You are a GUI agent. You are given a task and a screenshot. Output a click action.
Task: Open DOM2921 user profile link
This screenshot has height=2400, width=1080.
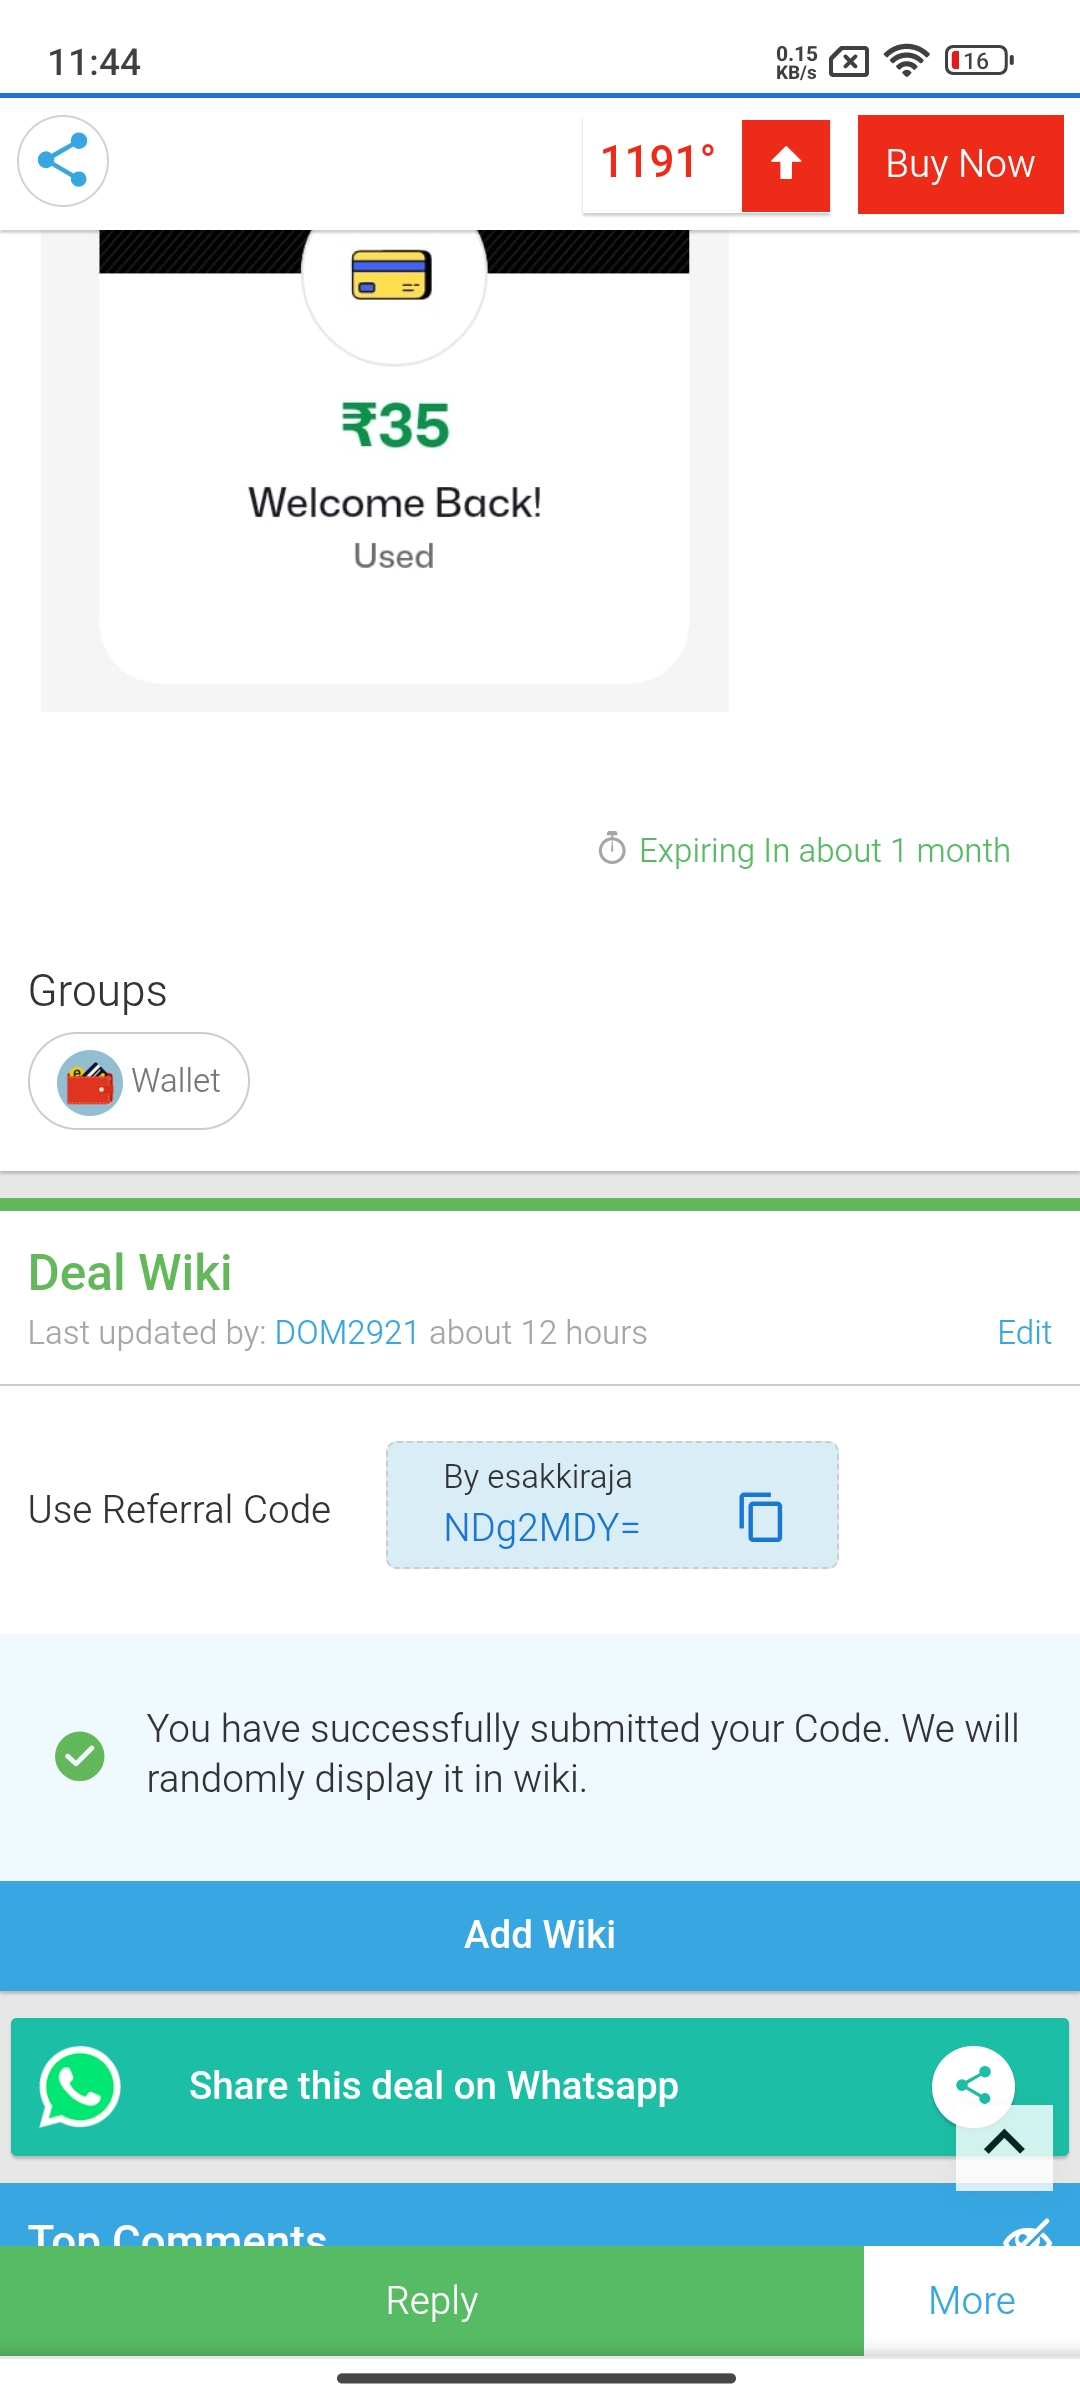[346, 1333]
